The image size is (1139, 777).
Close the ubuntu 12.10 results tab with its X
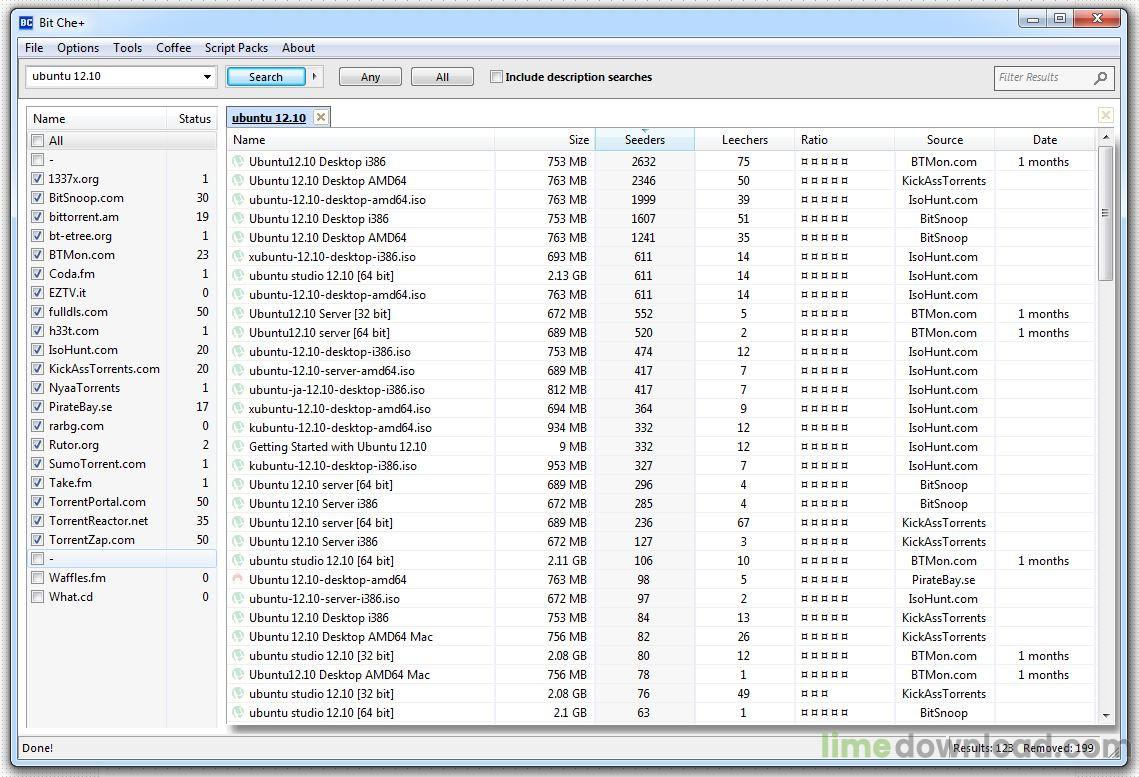coord(321,117)
